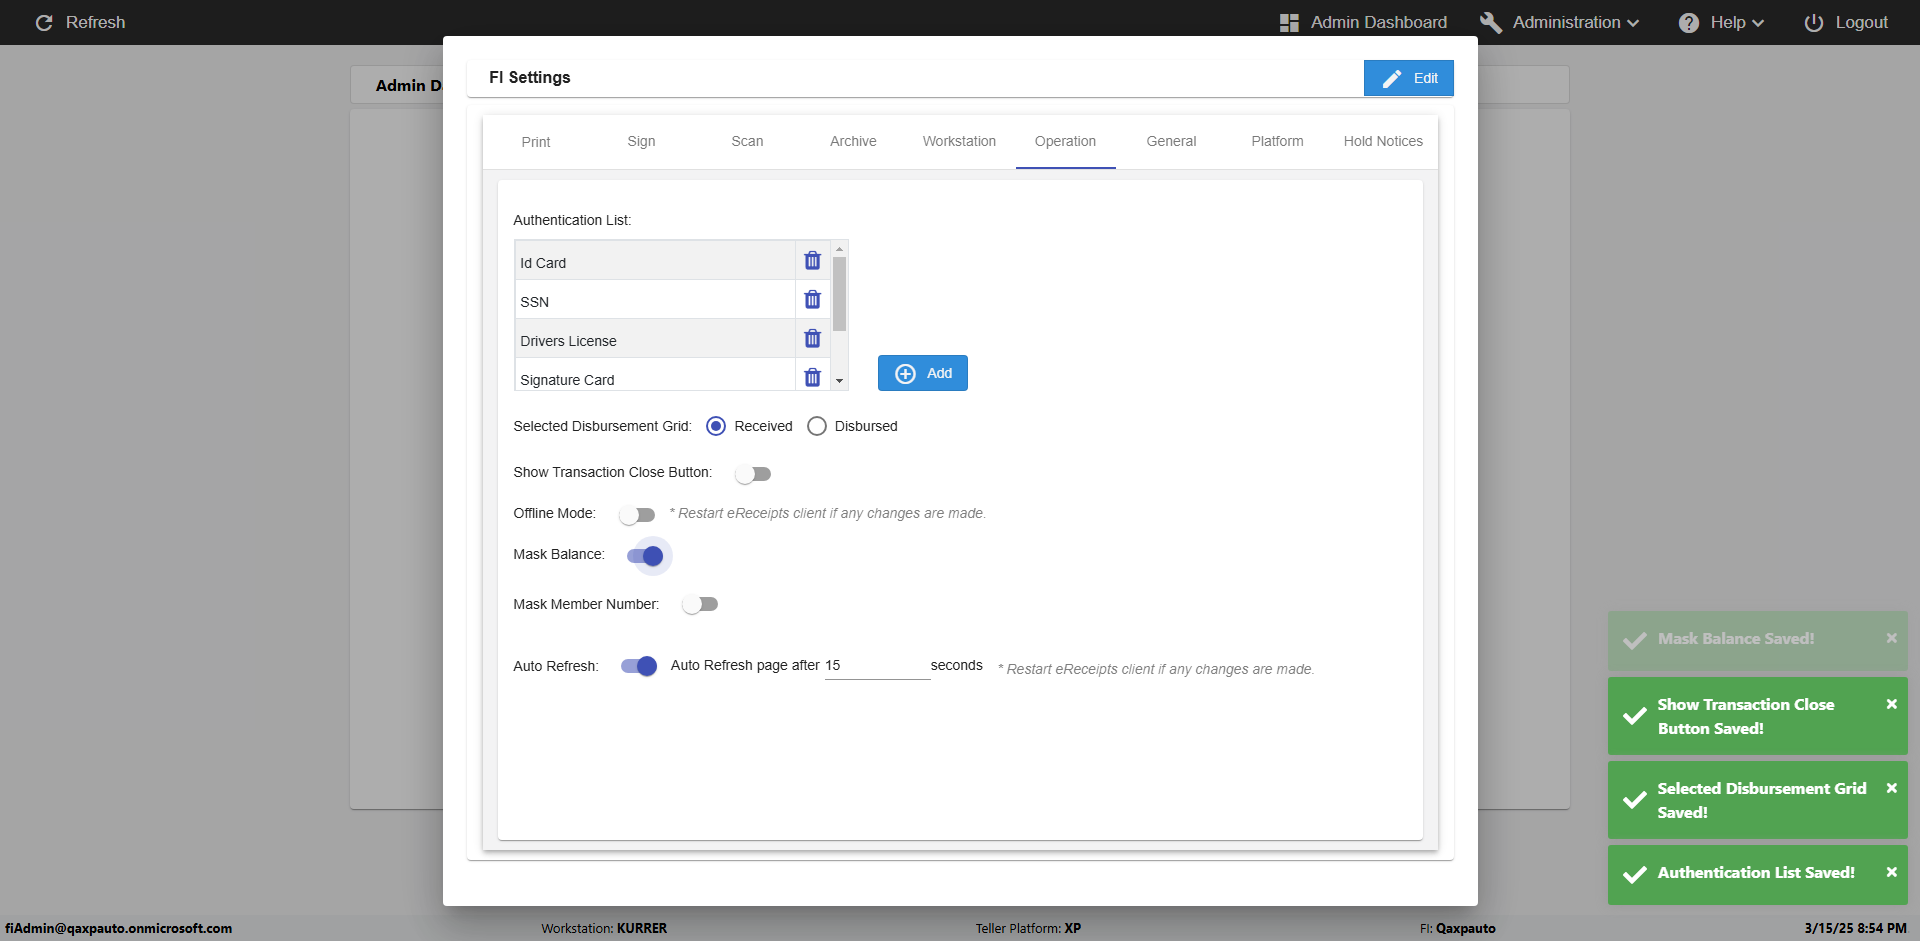Click the Administration wrench icon
This screenshot has height=941, width=1920.
tap(1490, 22)
